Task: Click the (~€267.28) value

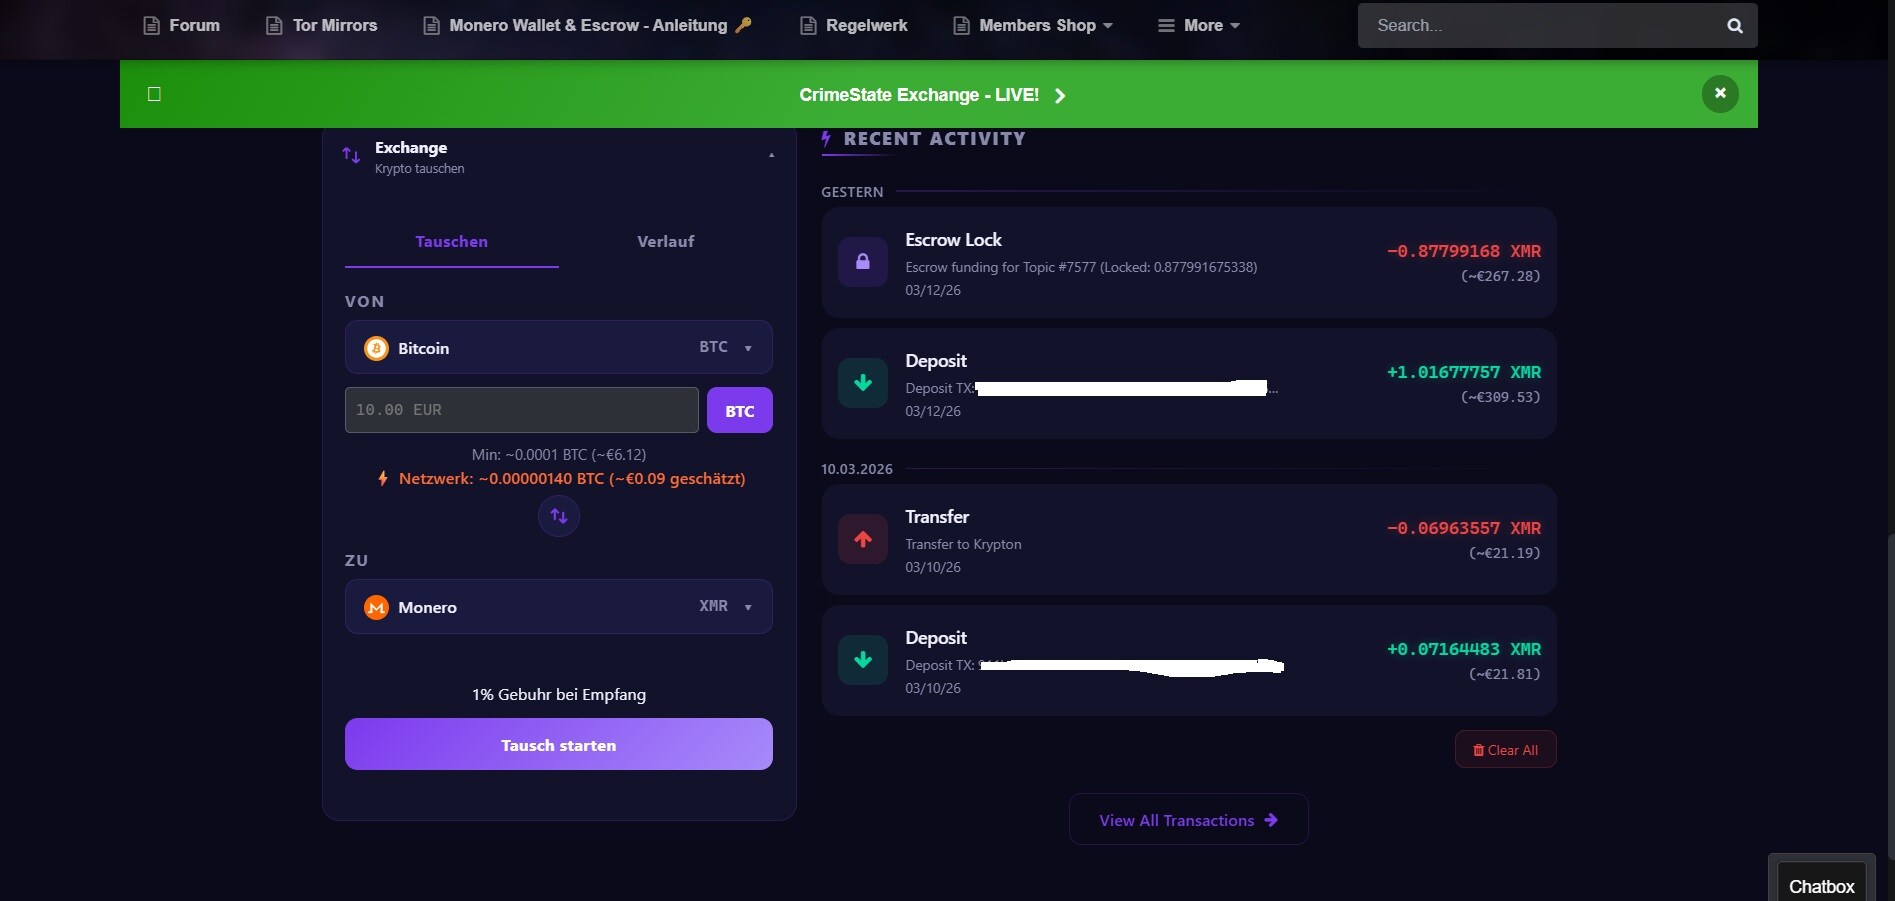Action: (1500, 276)
